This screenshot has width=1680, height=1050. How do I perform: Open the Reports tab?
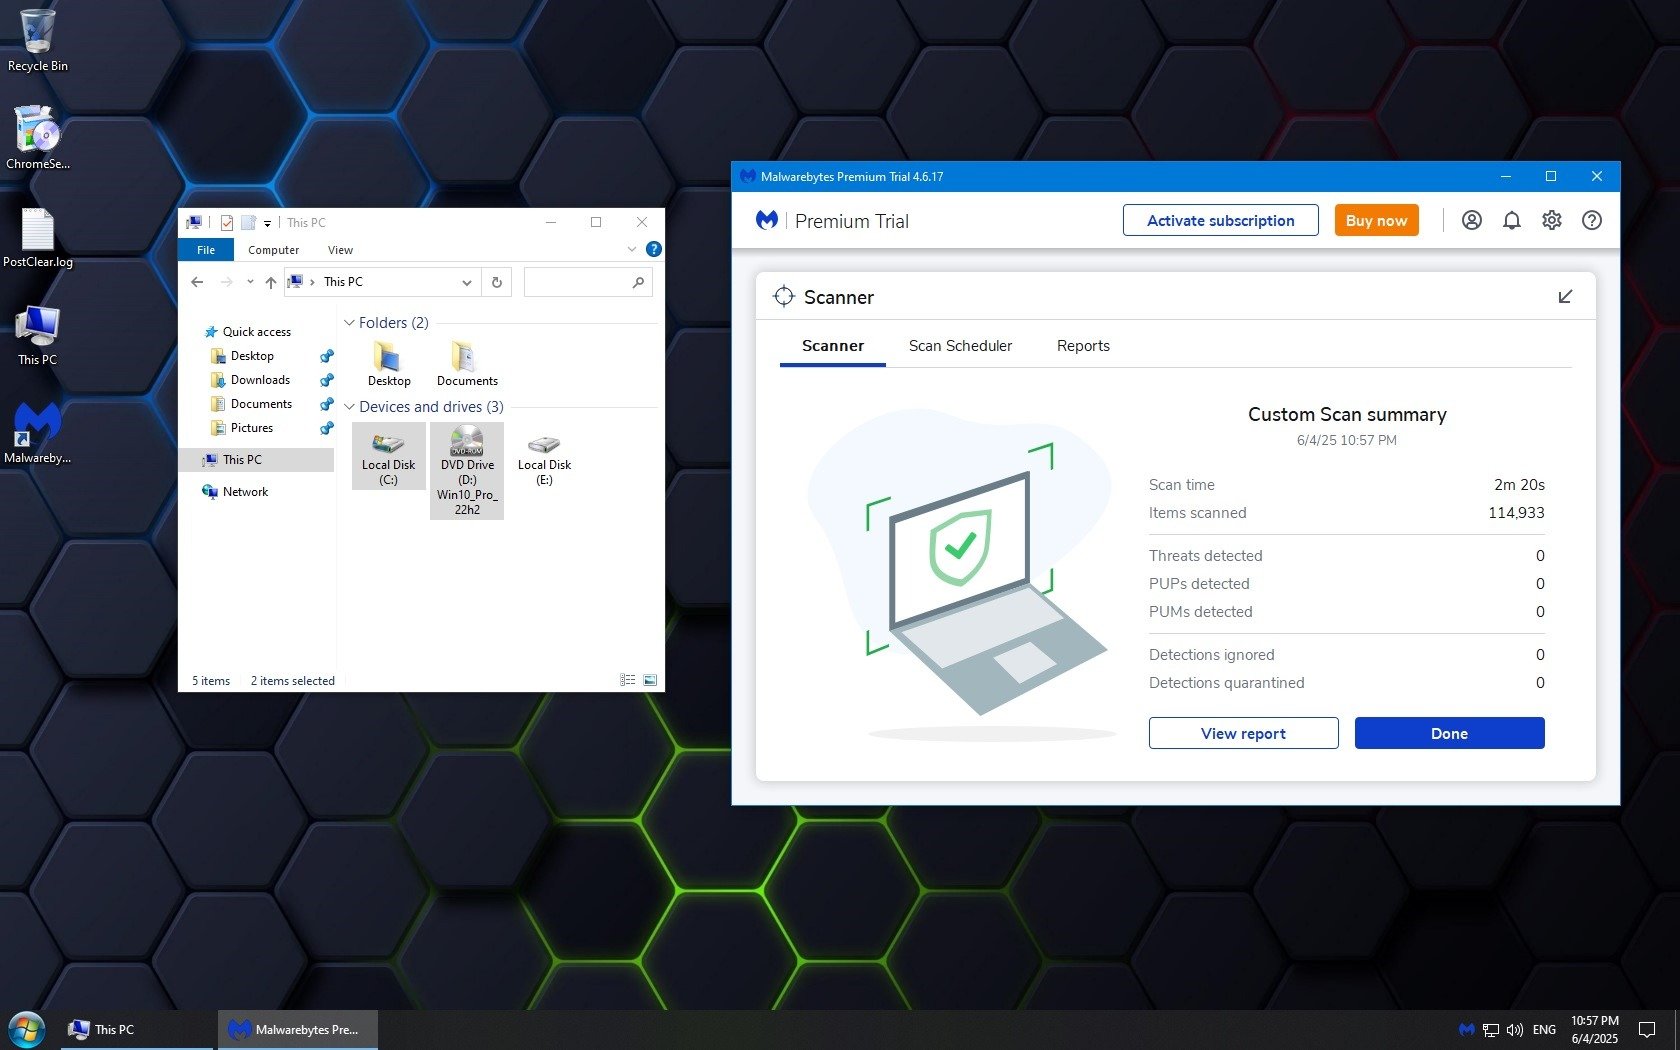[x=1082, y=346]
